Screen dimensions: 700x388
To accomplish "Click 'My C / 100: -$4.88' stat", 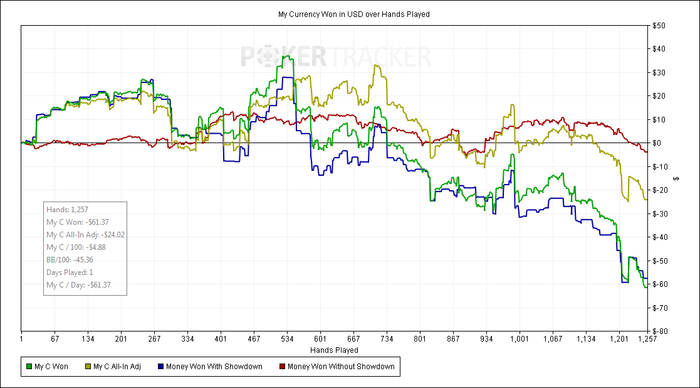I will tap(76, 247).
